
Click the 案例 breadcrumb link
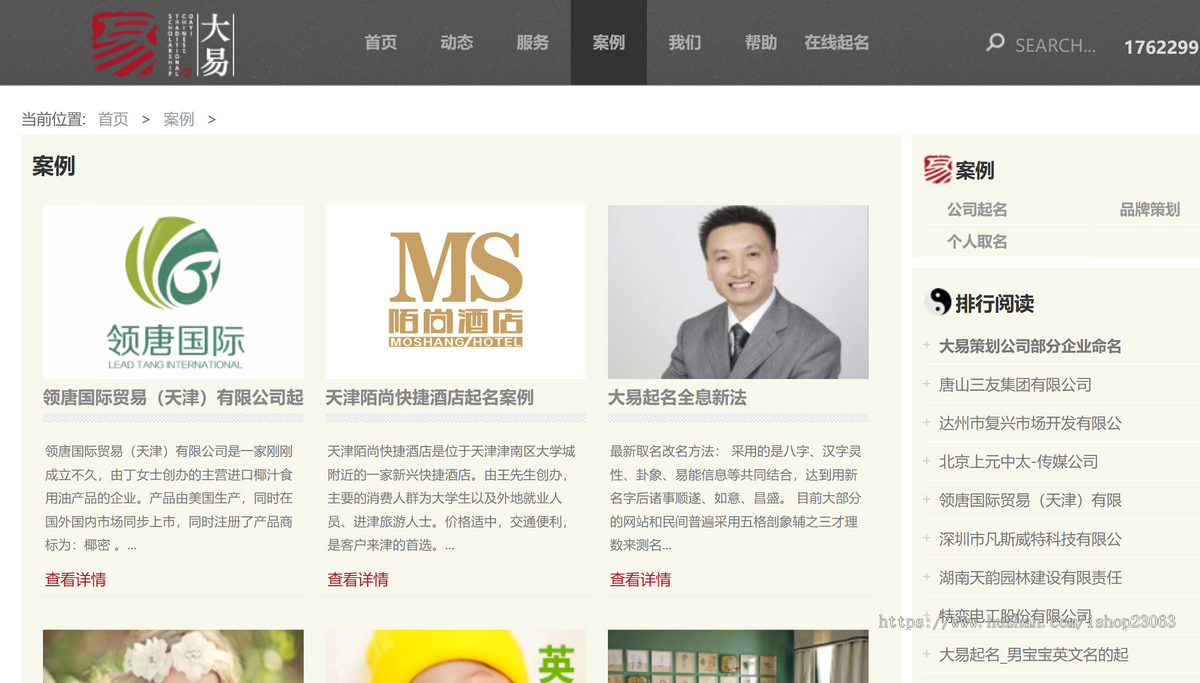point(179,119)
